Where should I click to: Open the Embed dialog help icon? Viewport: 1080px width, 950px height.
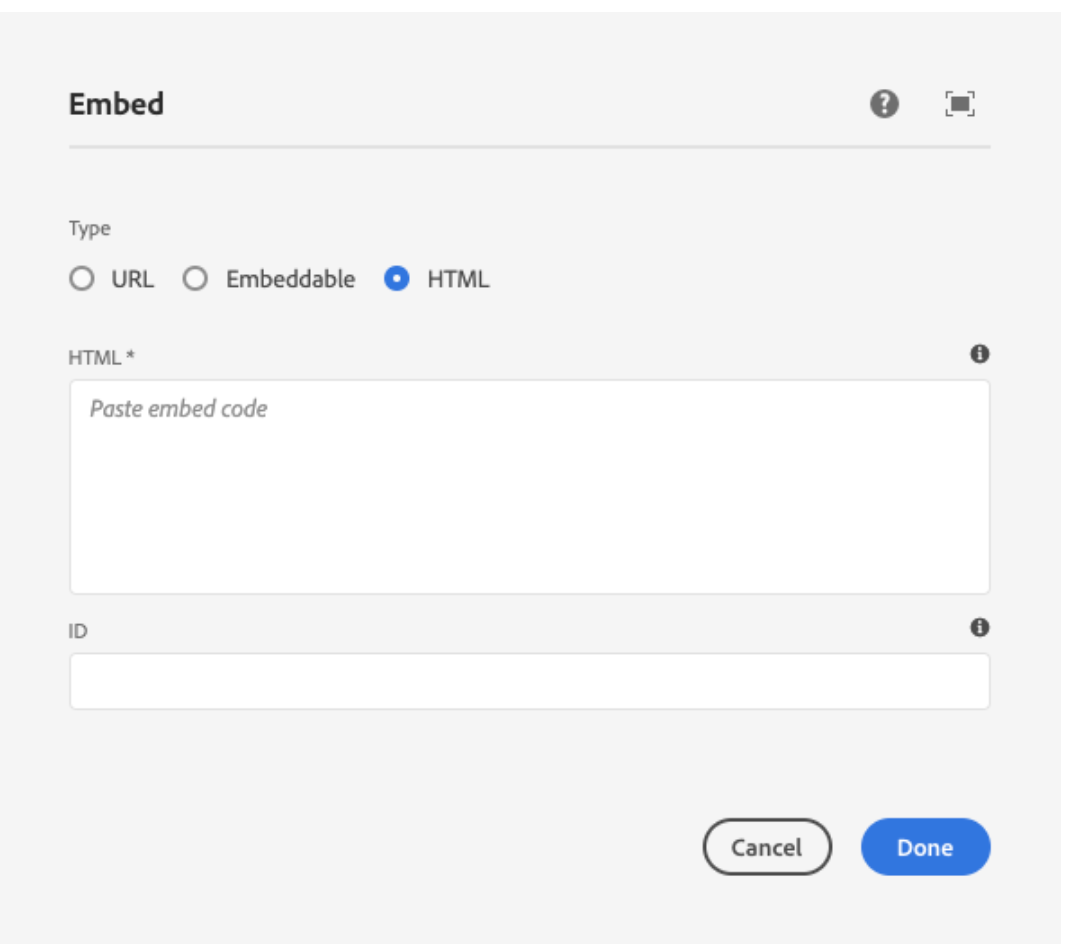point(884,104)
